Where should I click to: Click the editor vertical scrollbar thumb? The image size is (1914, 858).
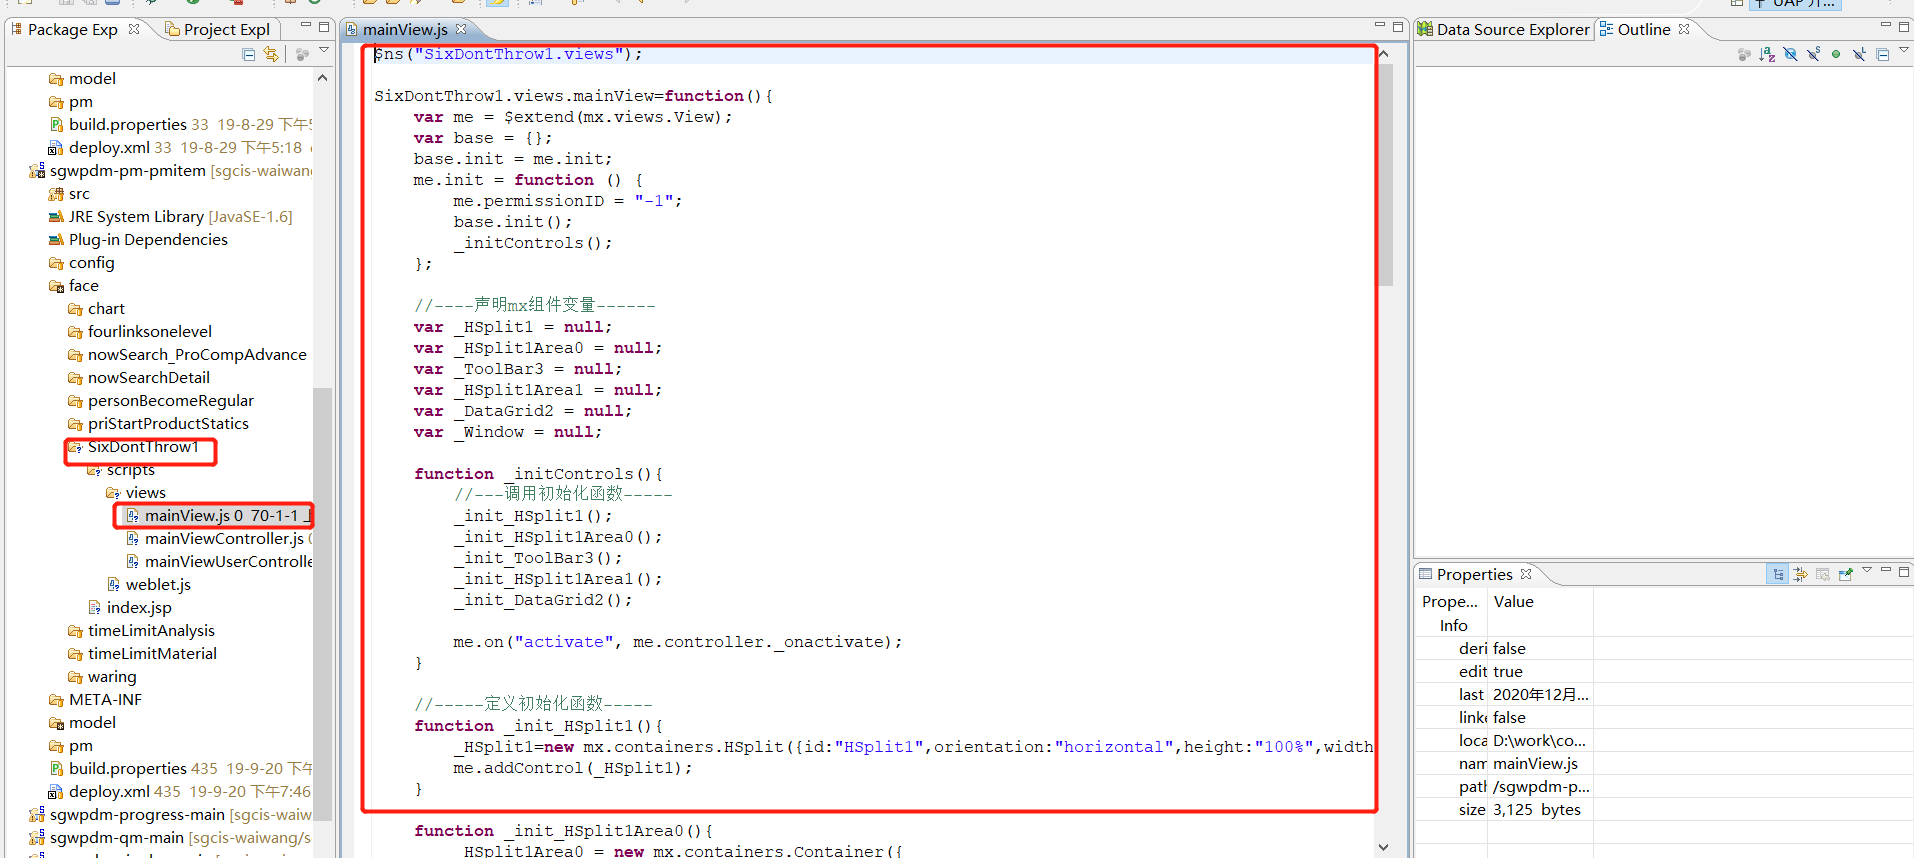[x=1384, y=174]
